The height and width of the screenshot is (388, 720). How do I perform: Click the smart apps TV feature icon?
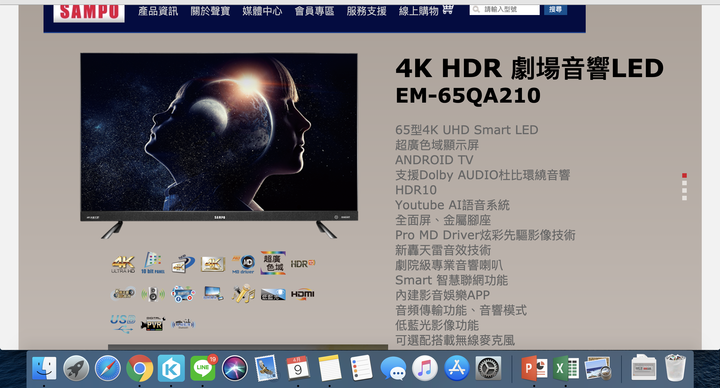183,294
